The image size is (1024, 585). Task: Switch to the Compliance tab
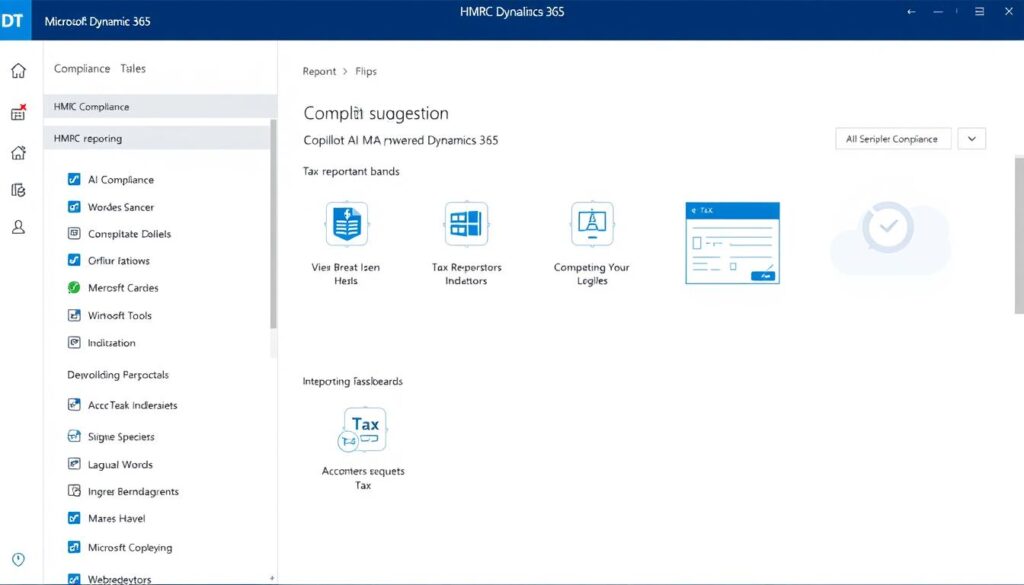pyautogui.click(x=82, y=69)
